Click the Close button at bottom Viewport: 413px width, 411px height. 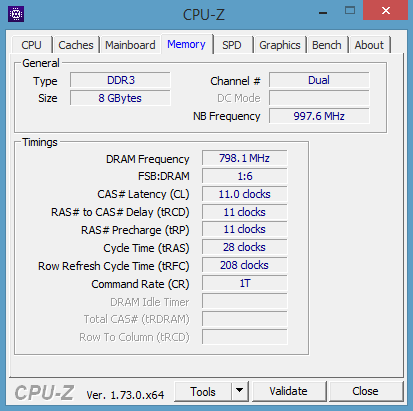365,391
